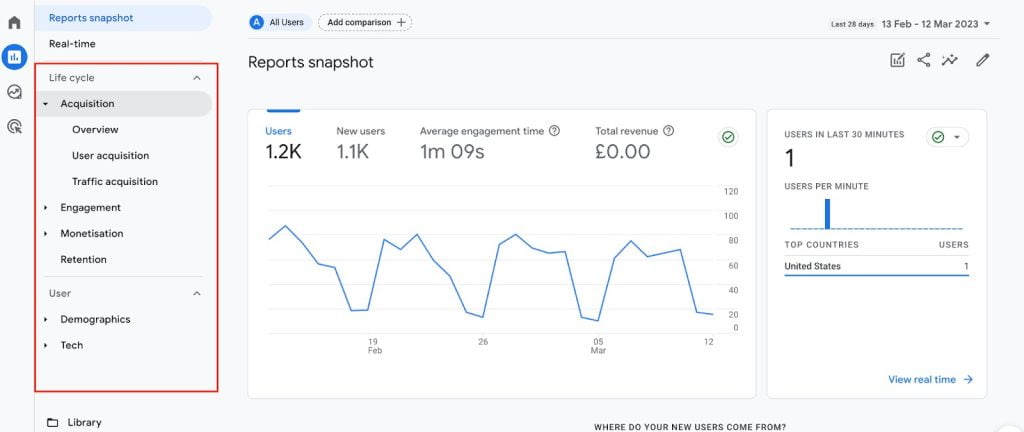The height and width of the screenshot is (432, 1024).
Task: Click the 'Last 28 days' label
Action: click(x=852, y=24)
